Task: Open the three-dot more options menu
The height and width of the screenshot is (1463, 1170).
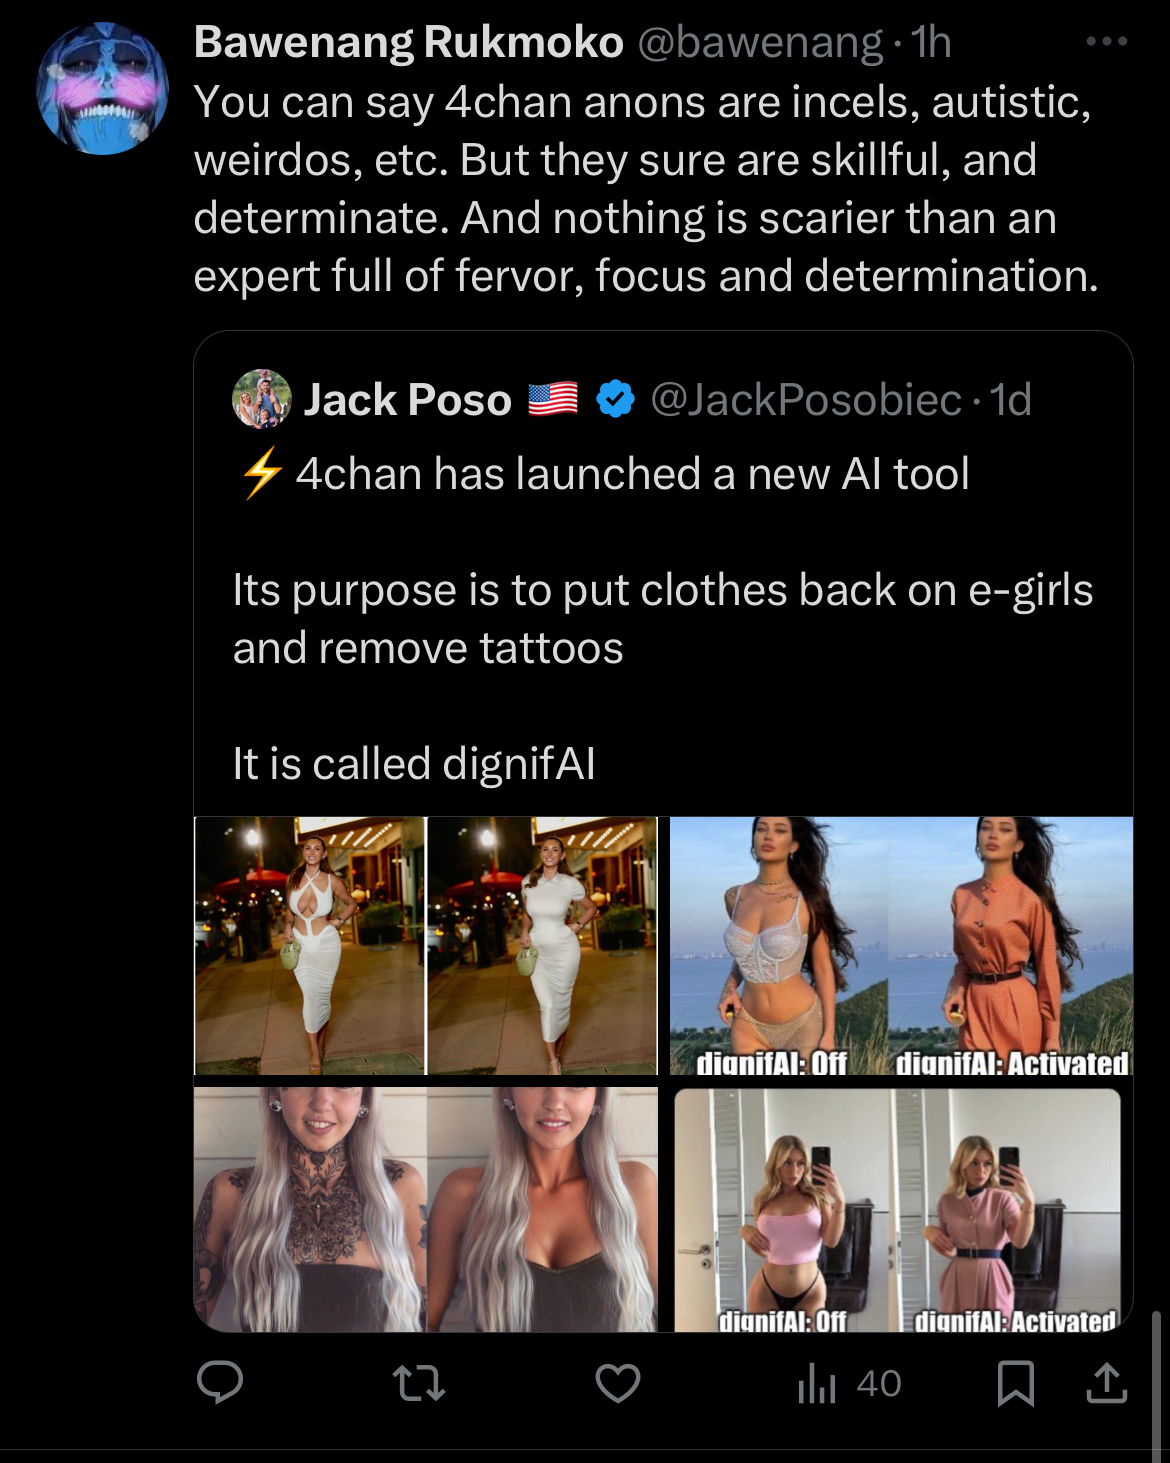Action: point(1107,42)
